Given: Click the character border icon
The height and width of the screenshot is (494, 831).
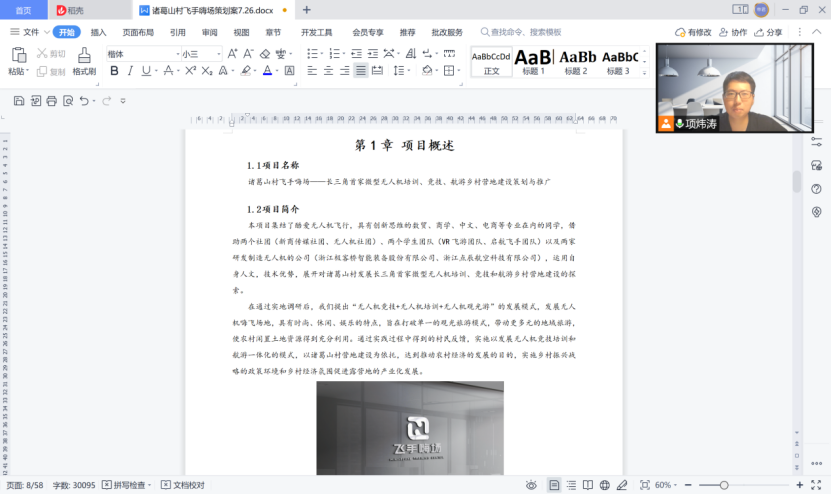Looking at the screenshot, I should tap(289, 70).
